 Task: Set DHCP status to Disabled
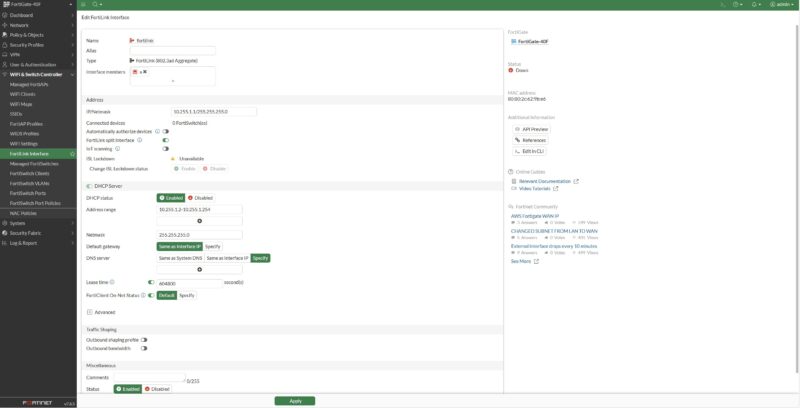[x=201, y=198]
